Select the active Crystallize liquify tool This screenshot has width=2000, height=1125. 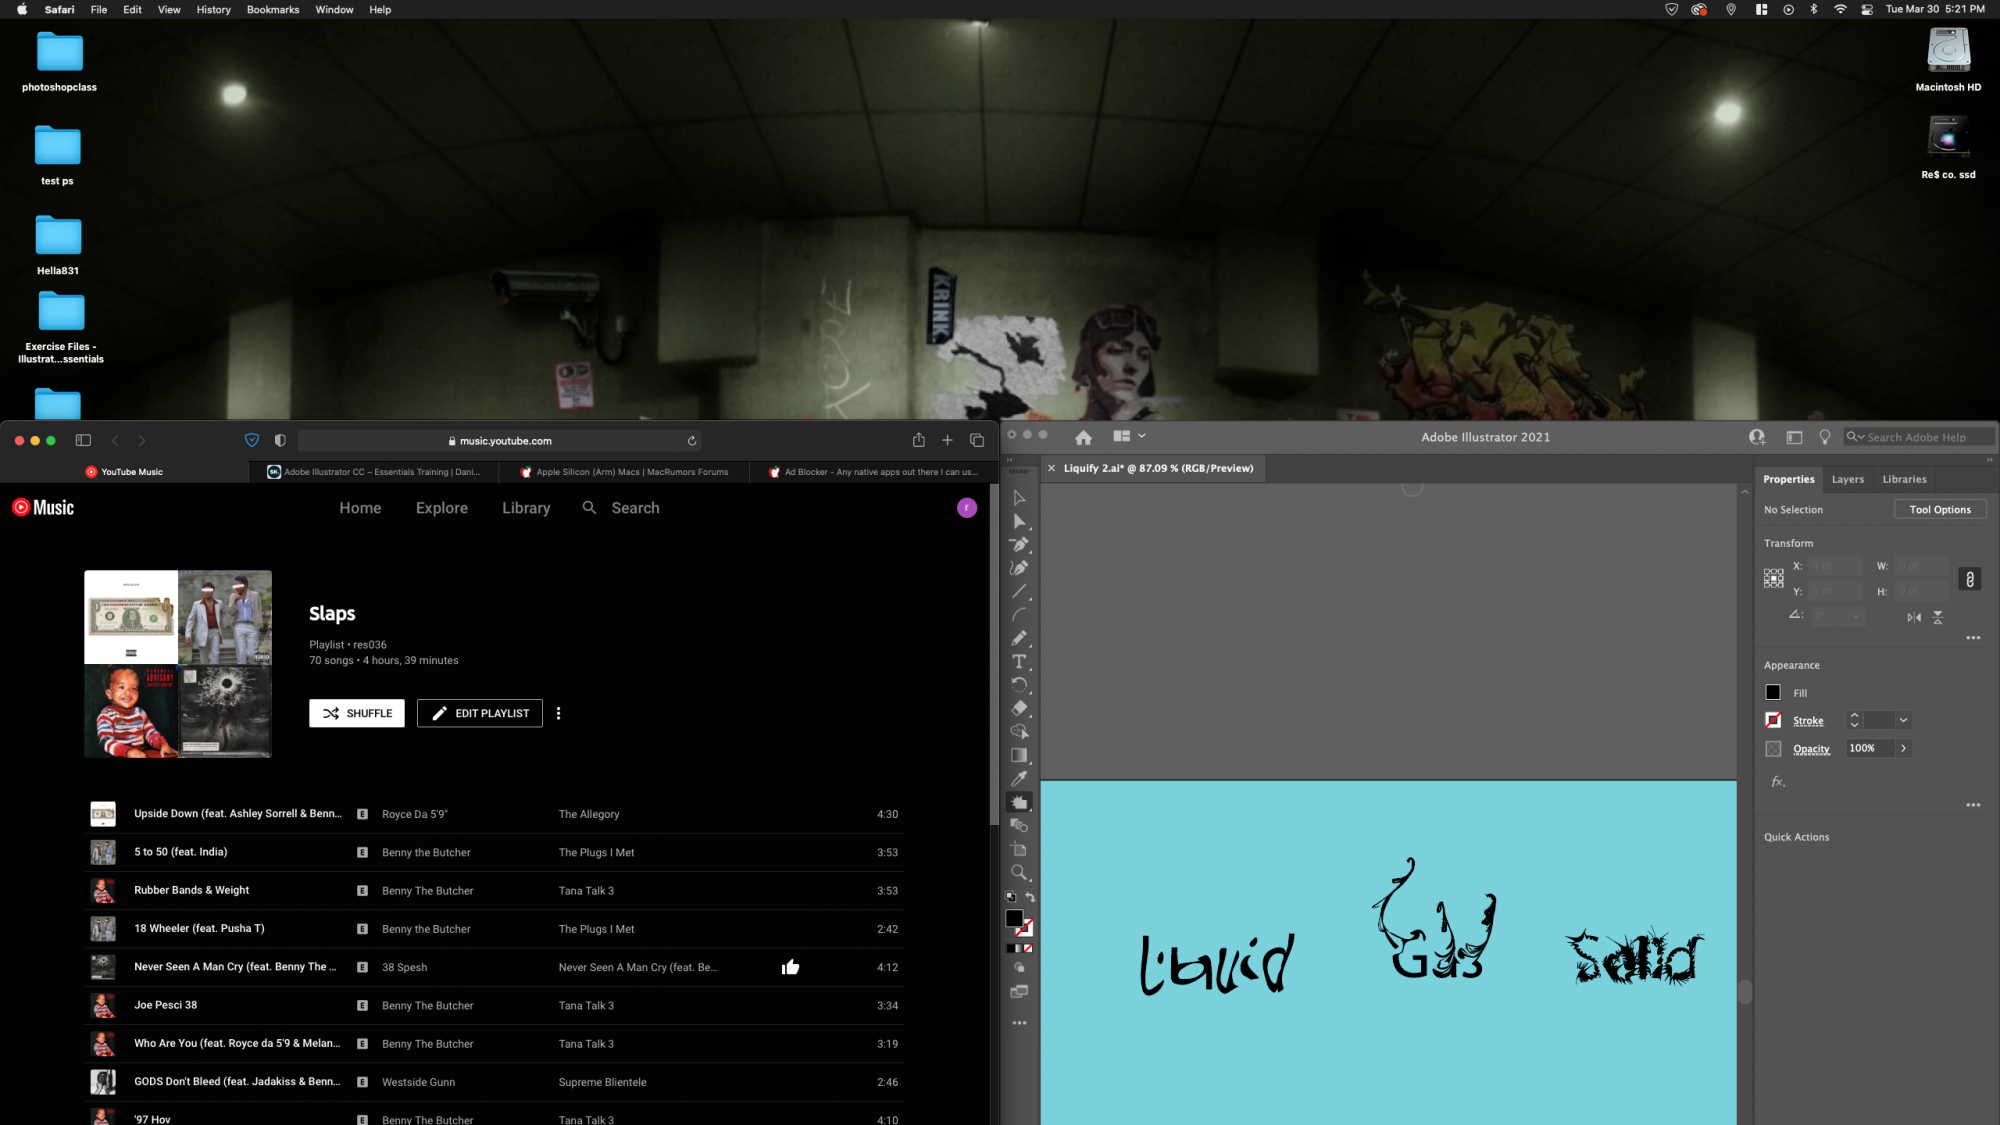[1019, 802]
